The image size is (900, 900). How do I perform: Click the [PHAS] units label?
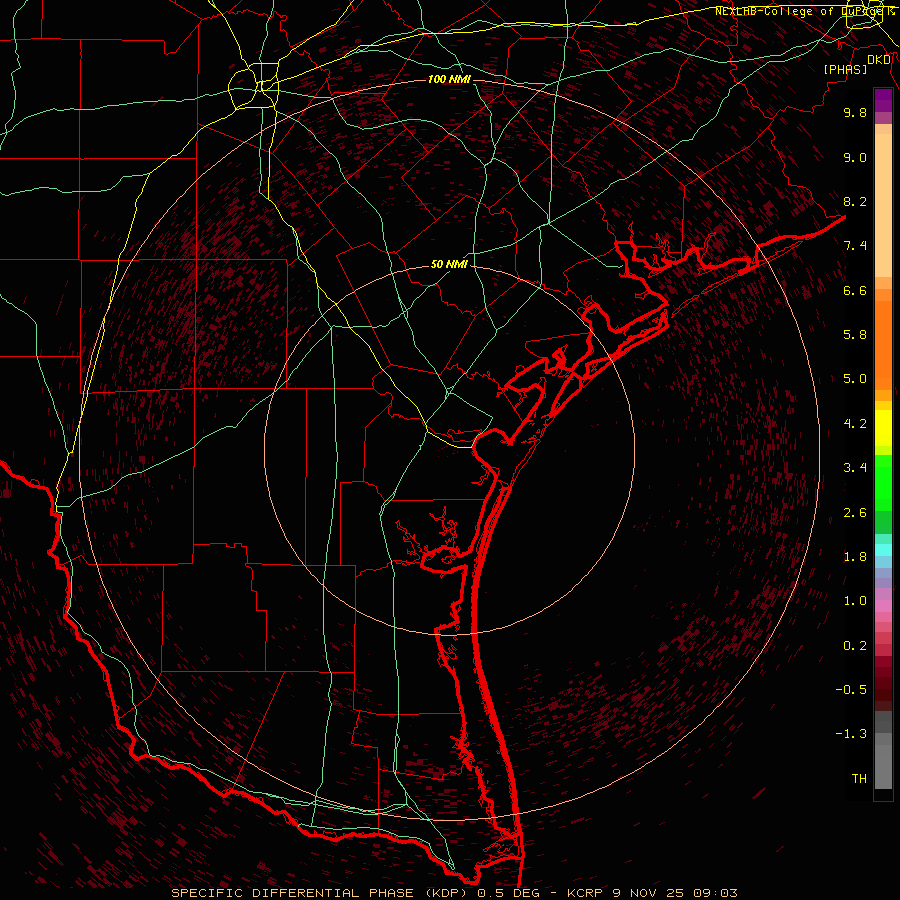[845, 69]
